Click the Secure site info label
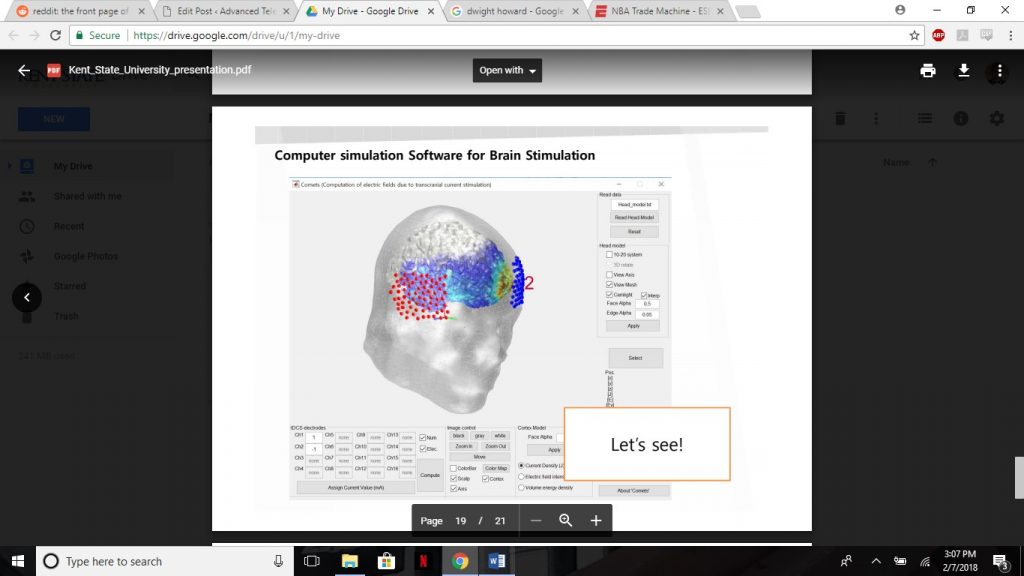Viewport: 1024px width, 576px height. 98,35
